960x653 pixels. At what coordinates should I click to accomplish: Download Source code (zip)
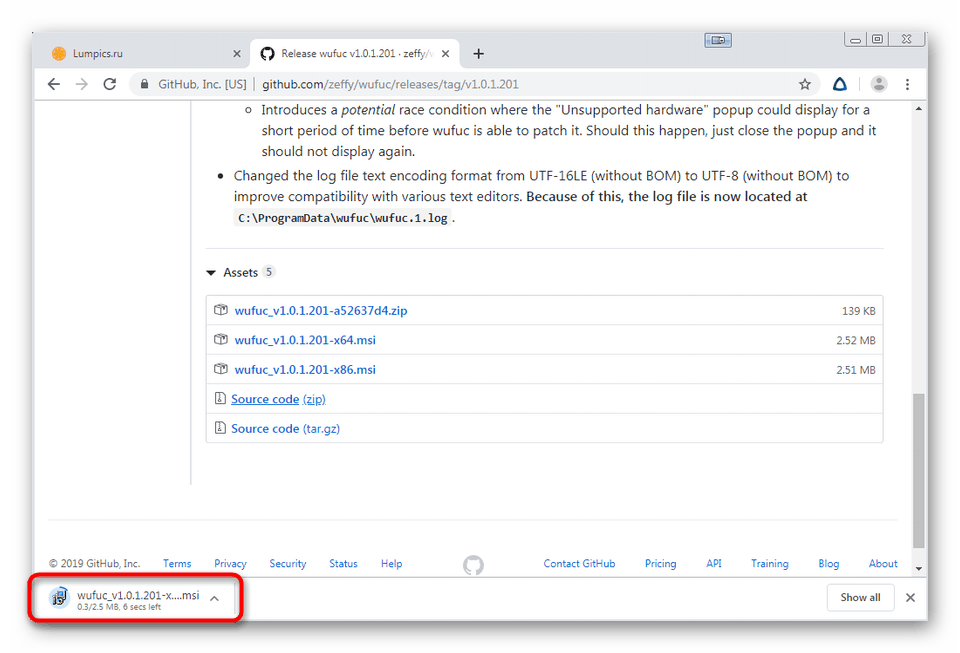(279, 399)
